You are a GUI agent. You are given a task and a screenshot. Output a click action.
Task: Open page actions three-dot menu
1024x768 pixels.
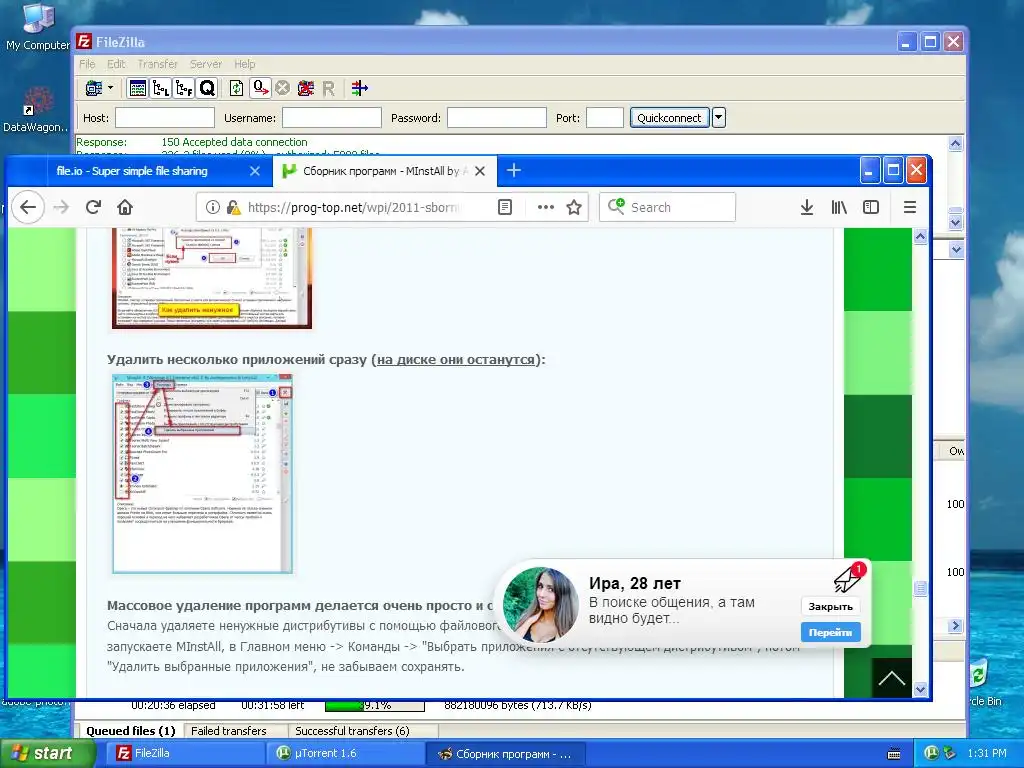(545, 207)
